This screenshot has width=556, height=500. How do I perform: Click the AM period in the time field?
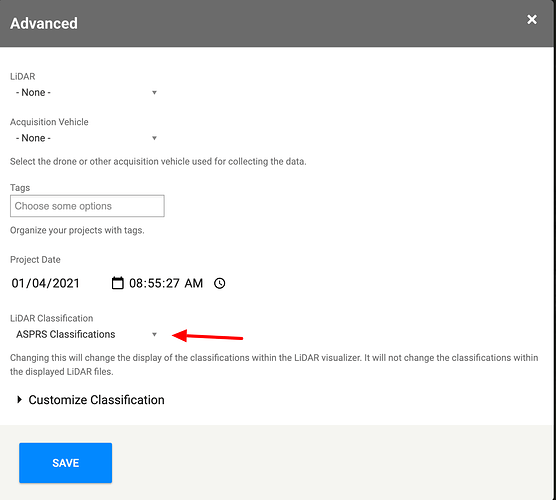tap(194, 283)
